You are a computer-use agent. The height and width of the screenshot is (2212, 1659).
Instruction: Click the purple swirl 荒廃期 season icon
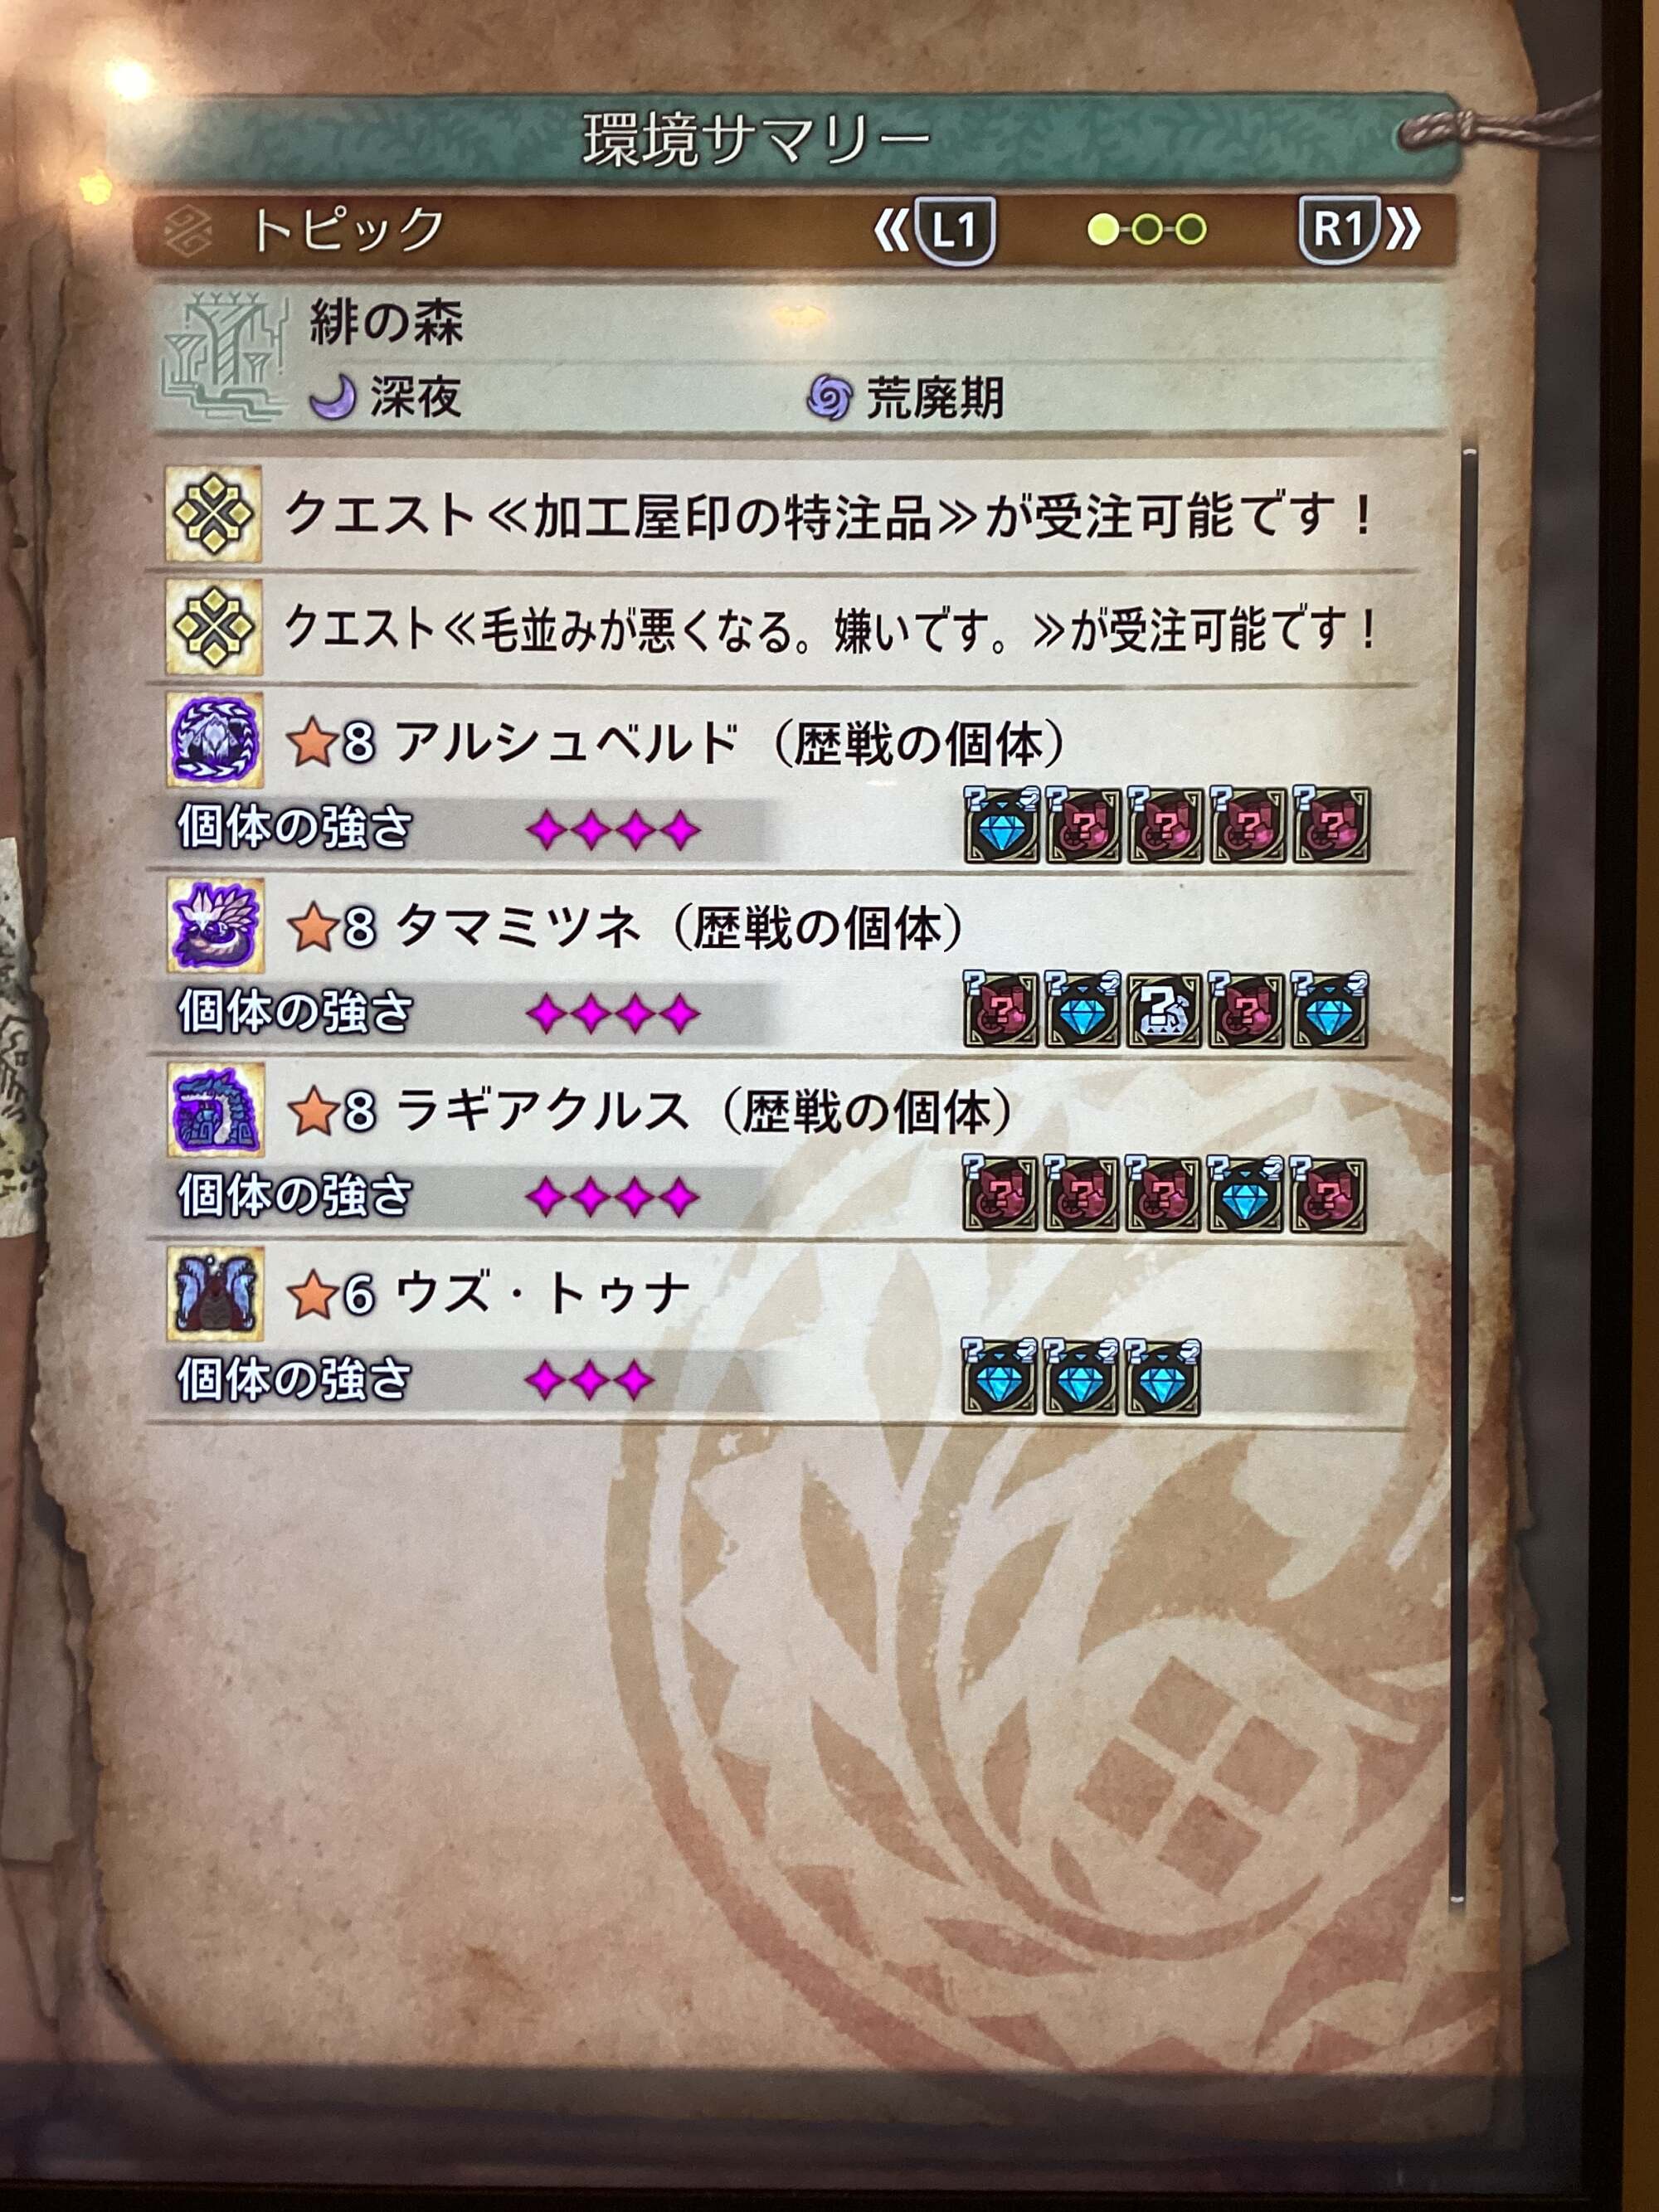tap(829, 398)
